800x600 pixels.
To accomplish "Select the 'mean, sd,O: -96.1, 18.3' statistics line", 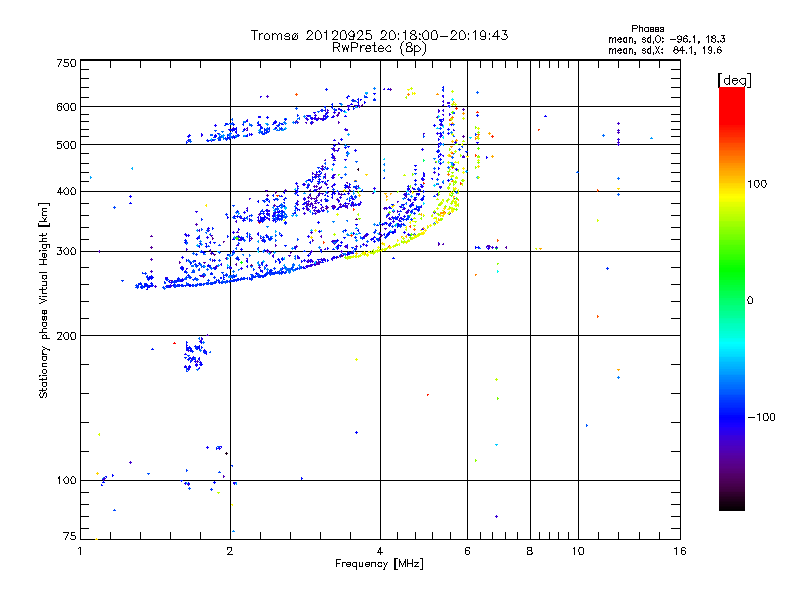I will pyautogui.click(x=666, y=39).
